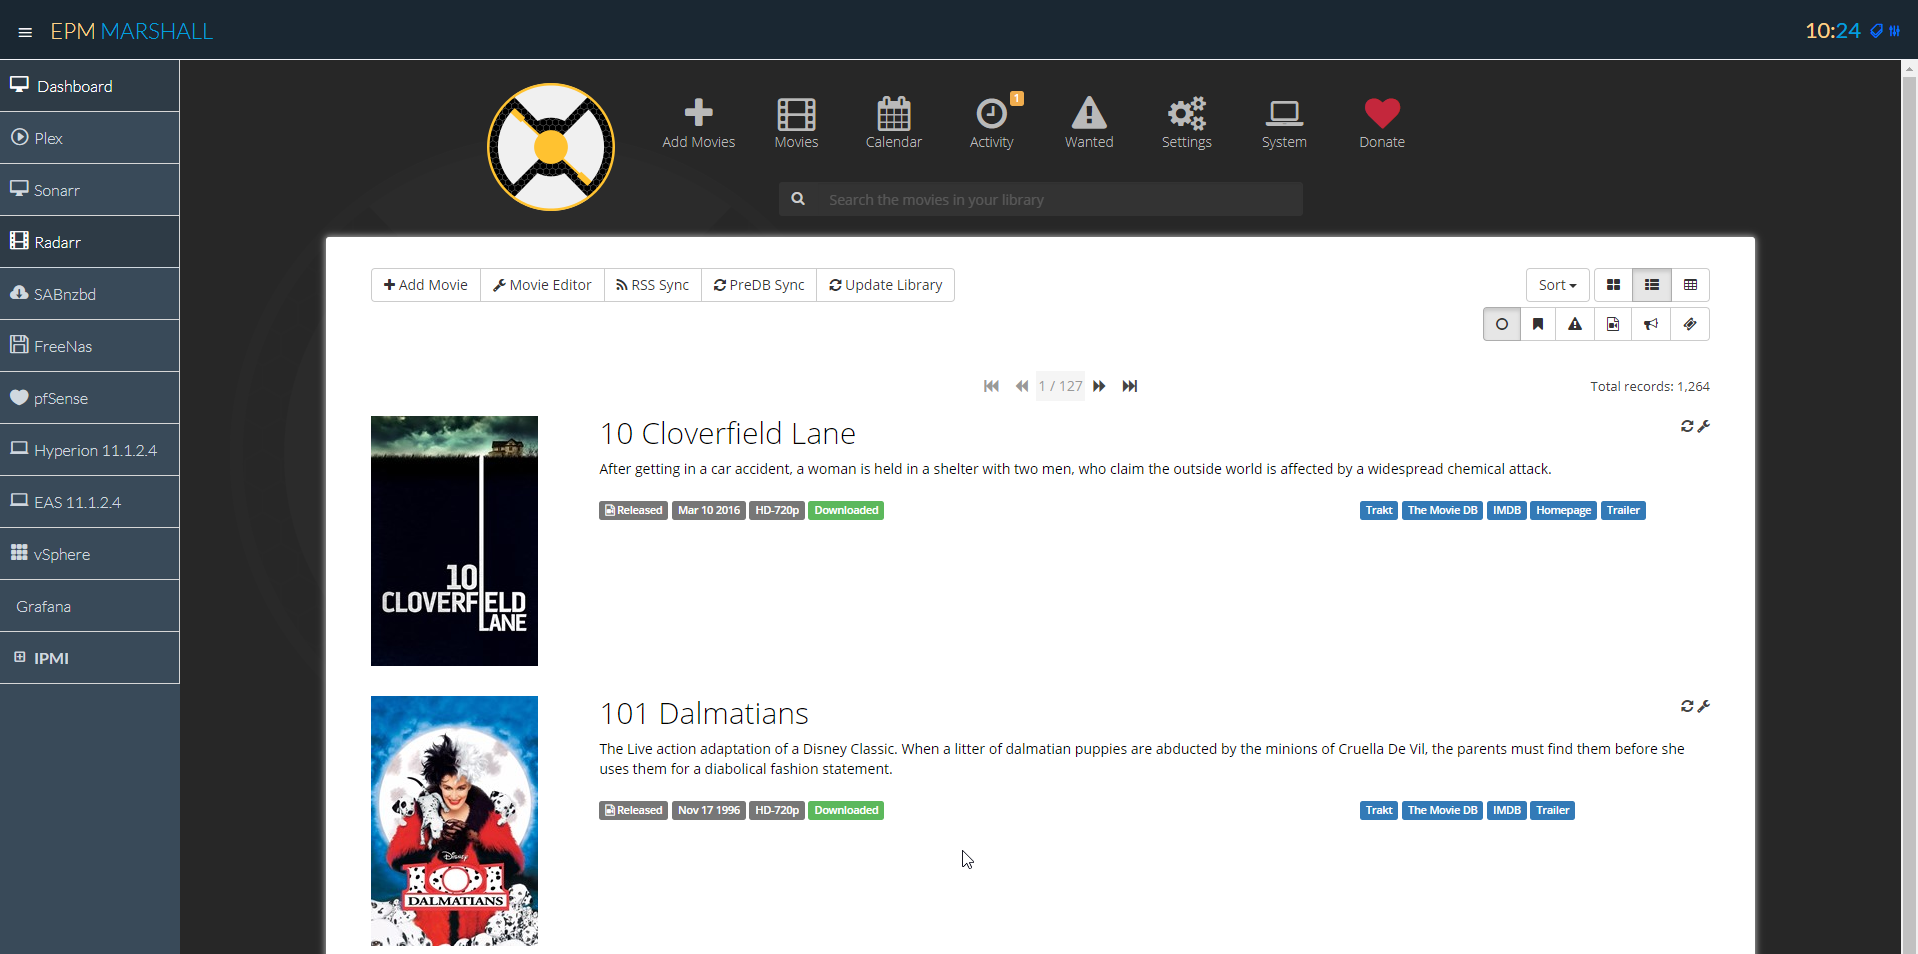Click the Donate heart
The image size is (1918, 954).
[x=1382, y=124]
